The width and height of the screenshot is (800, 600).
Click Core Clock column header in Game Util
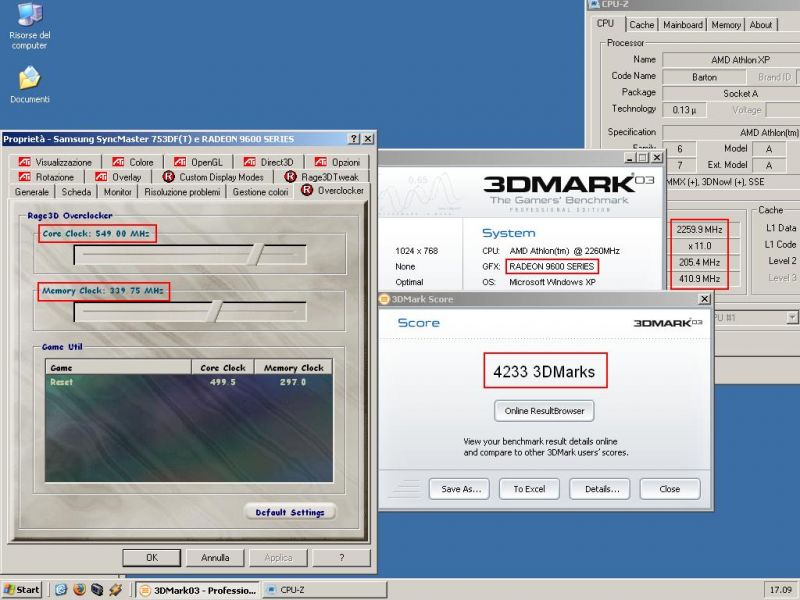[x=222, y=367]
